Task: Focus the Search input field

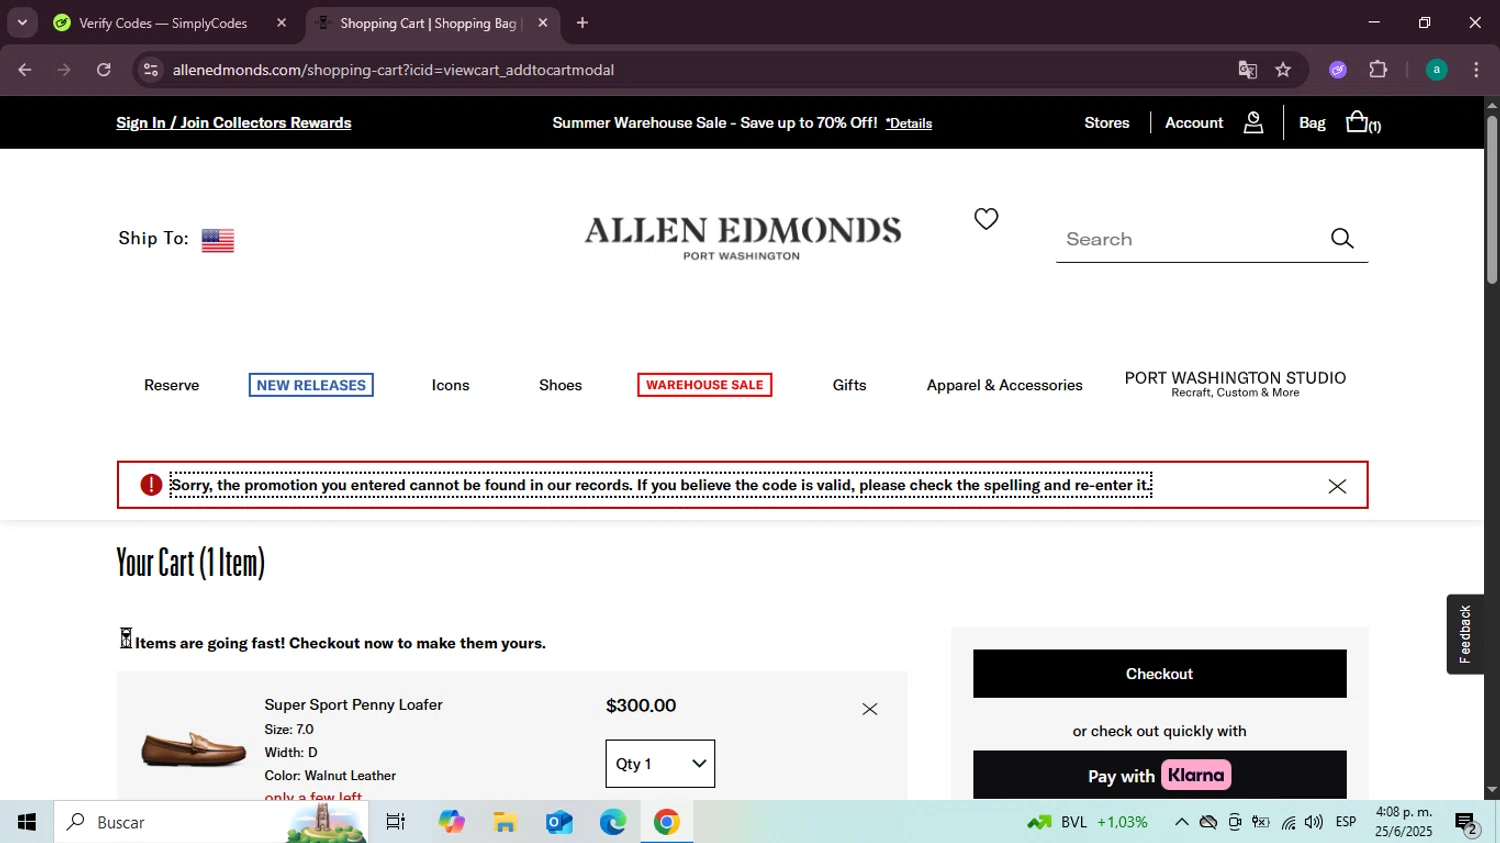Action: click(1190, 239)
